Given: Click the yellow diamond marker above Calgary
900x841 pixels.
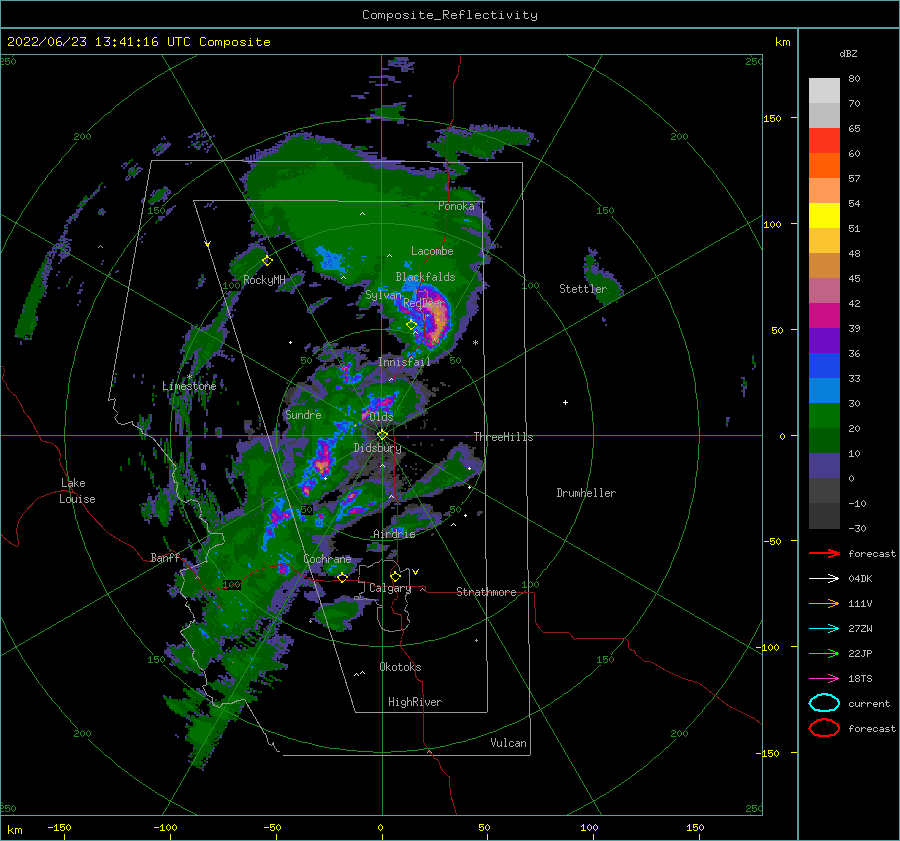Looking at the screenshot, I should coord(395,576).
